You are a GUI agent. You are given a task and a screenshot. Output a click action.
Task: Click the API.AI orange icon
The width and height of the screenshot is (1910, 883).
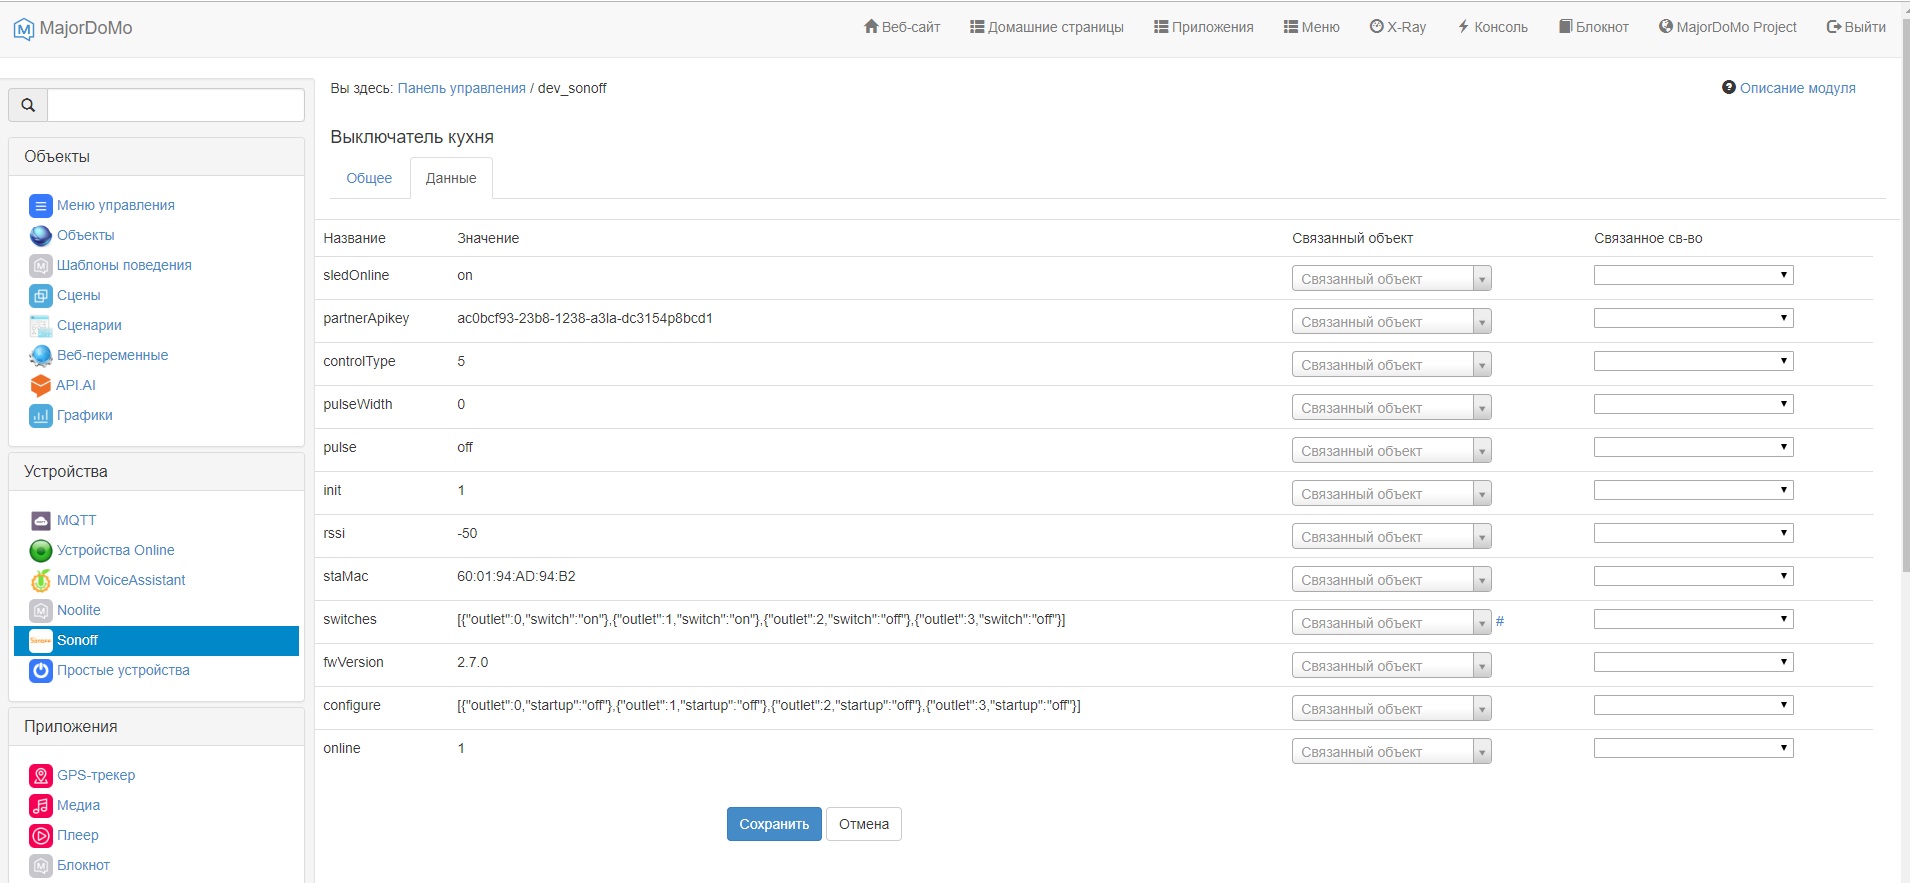point(40,386)
